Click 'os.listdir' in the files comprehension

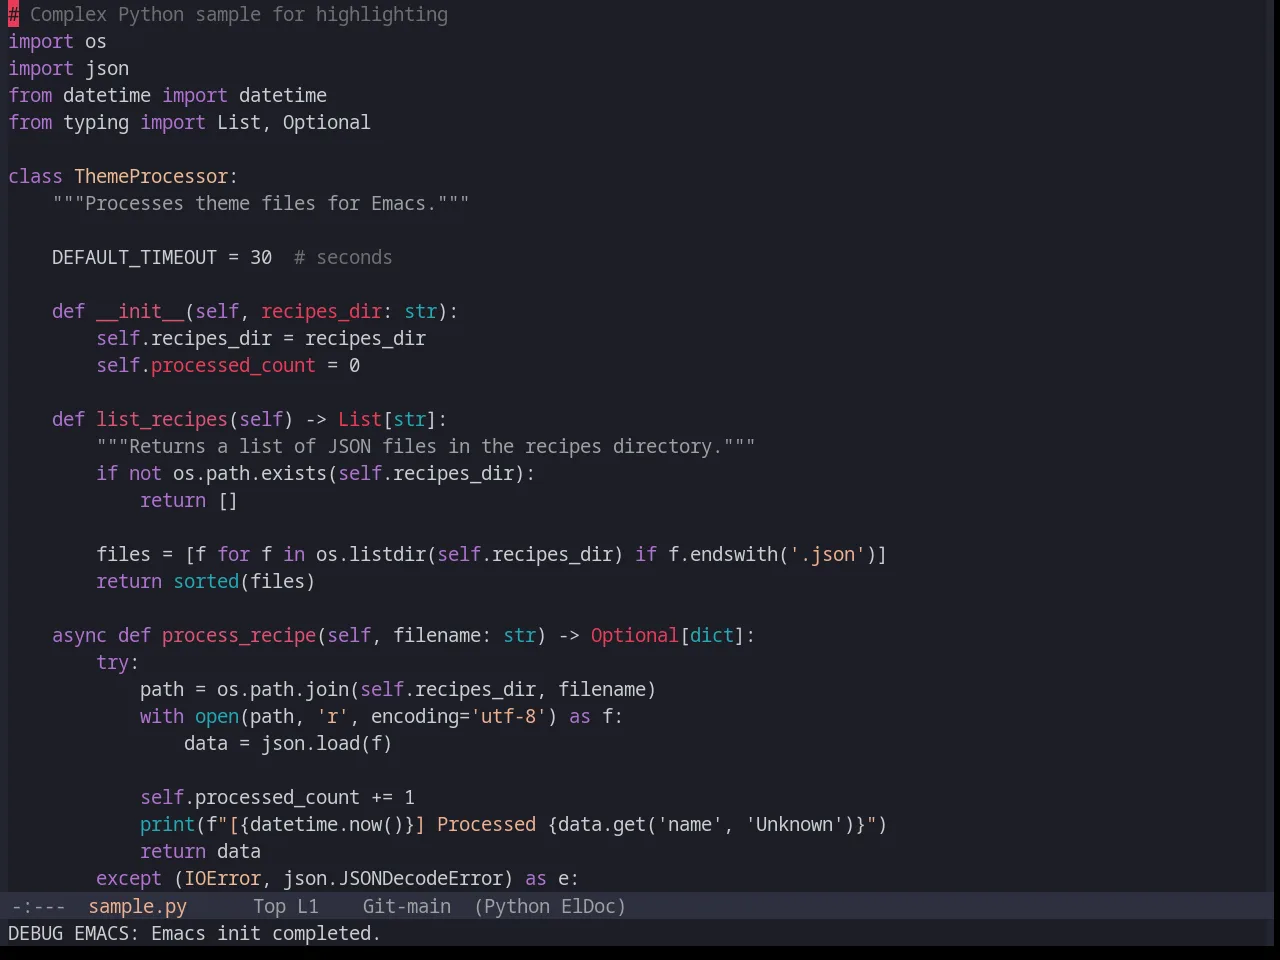click(371, 554)
